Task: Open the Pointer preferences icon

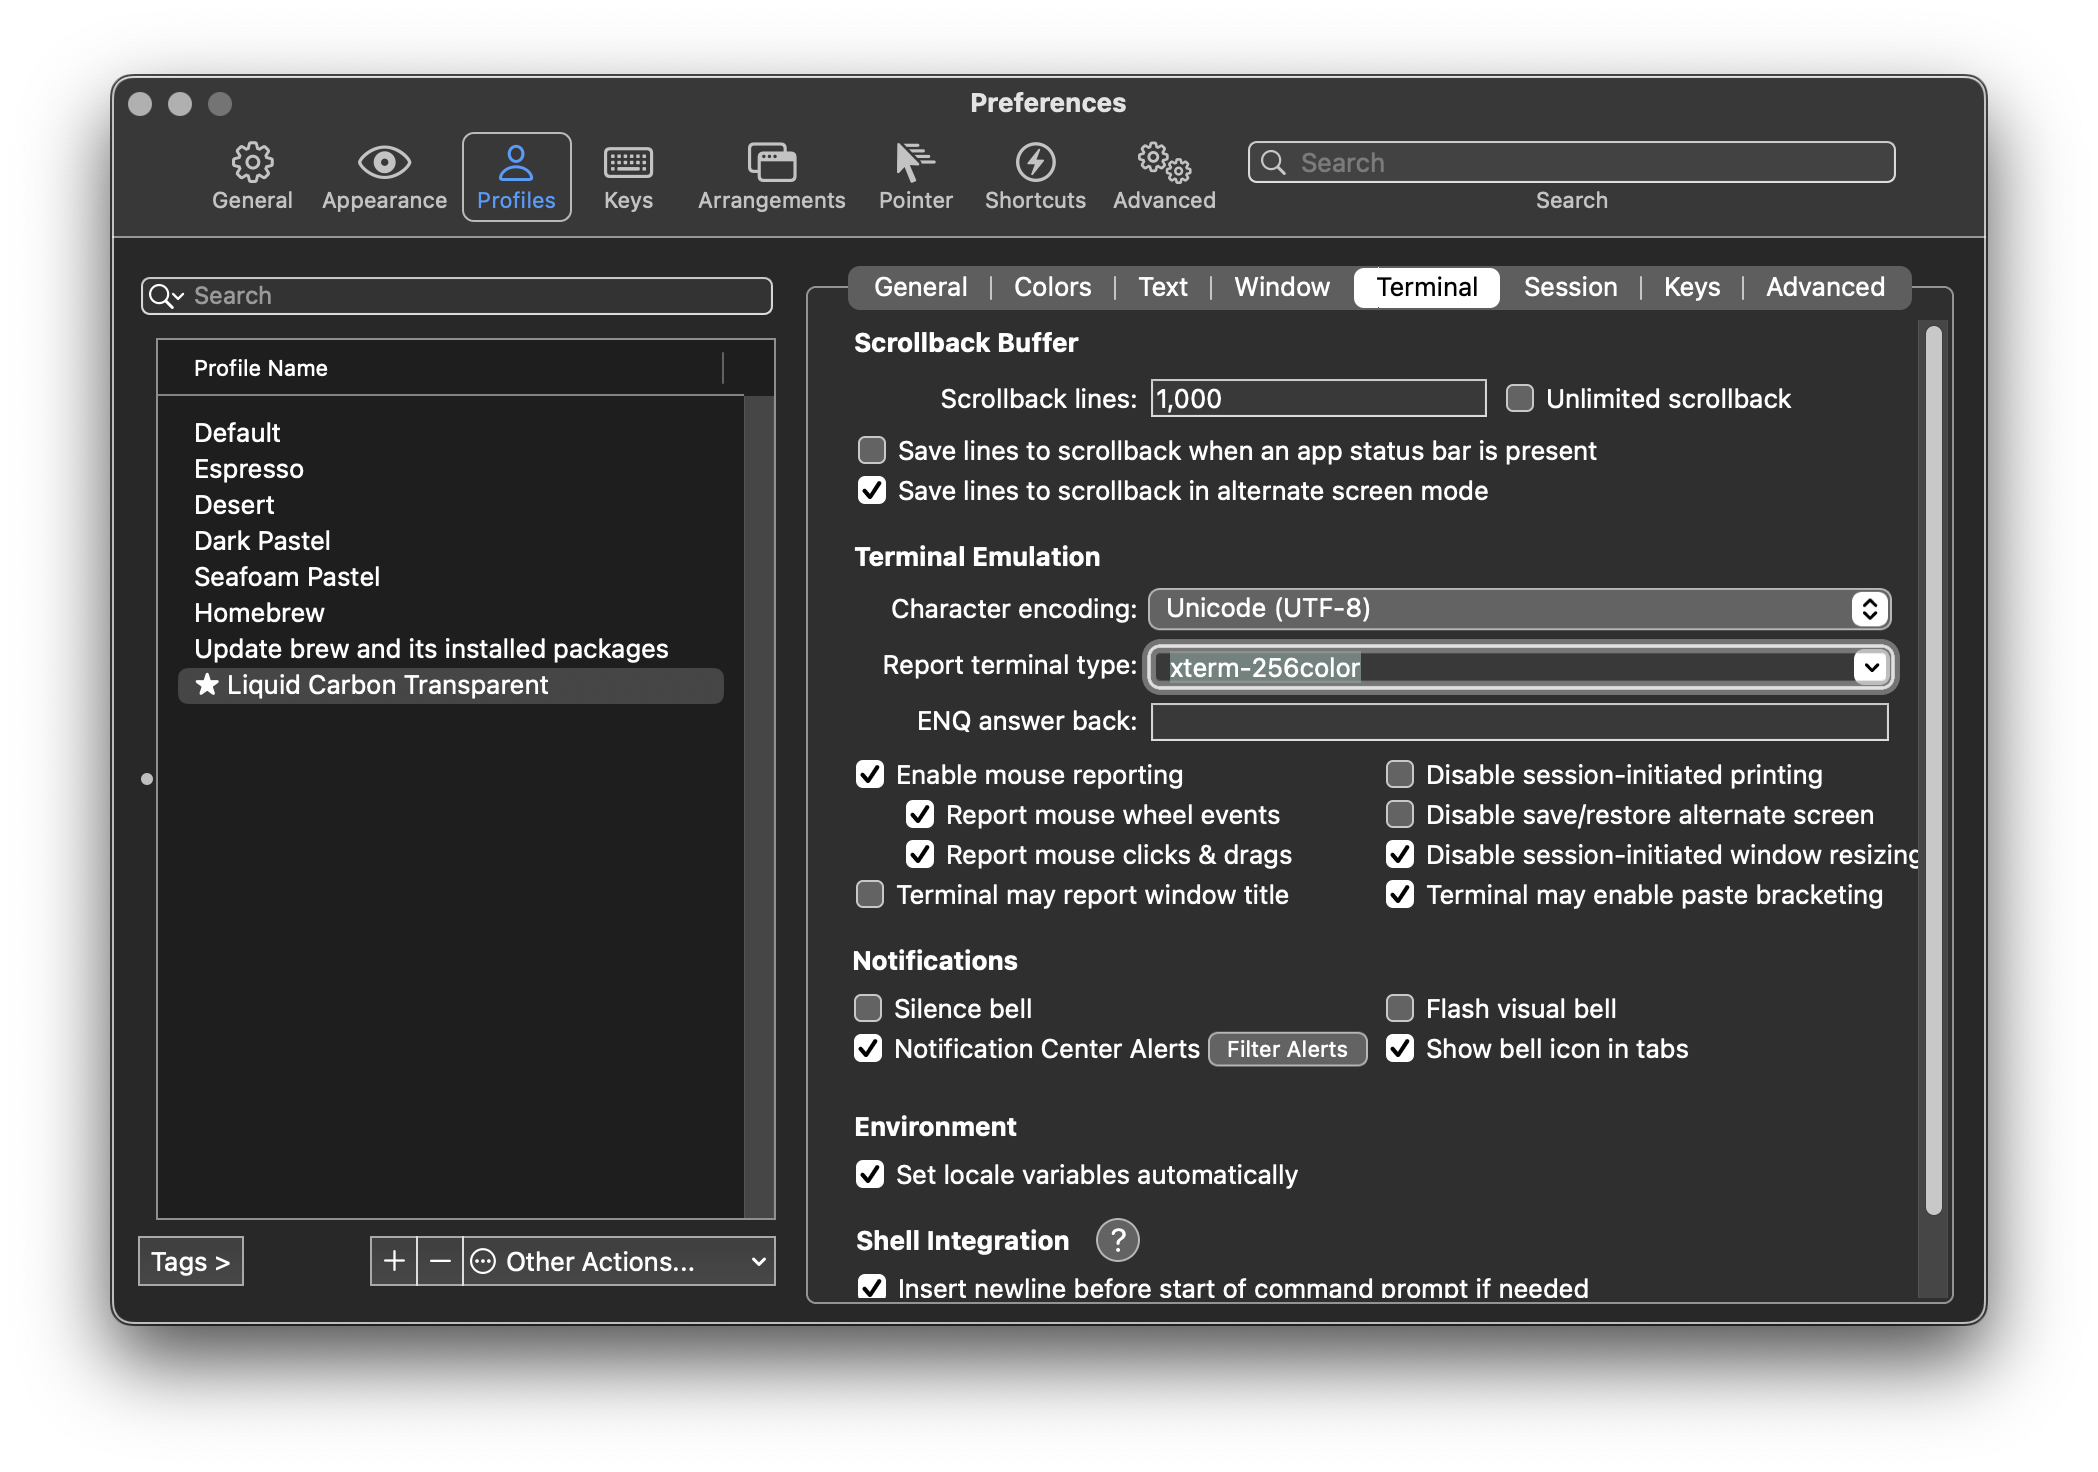Action: click(x=913, y=175)
